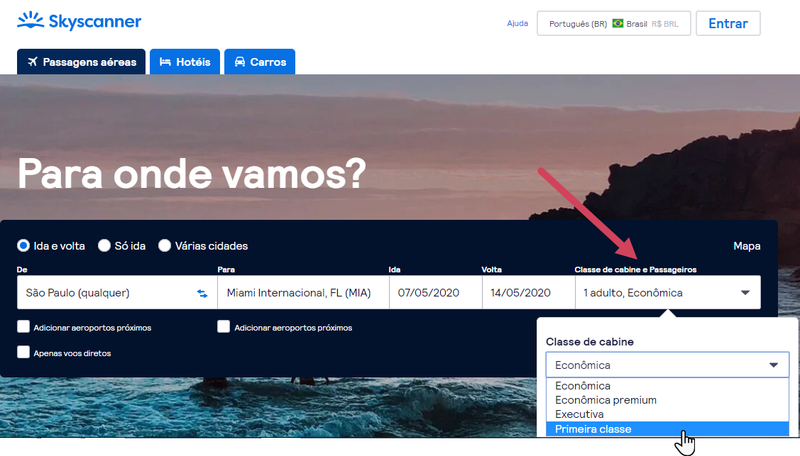Swap origin and destination arrows icon

[x=202, y=293]
